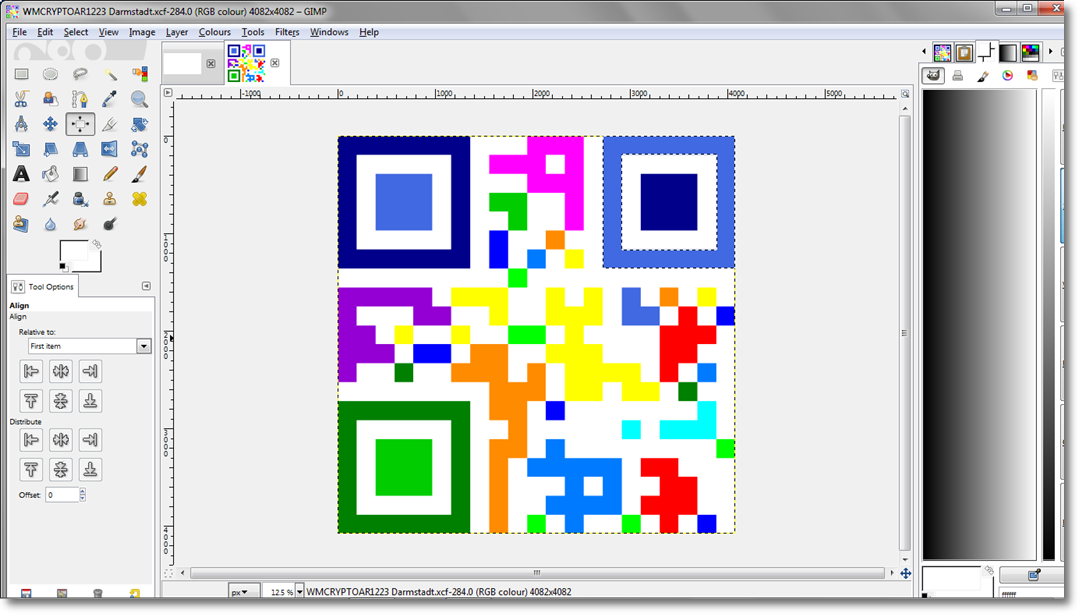1080x615 pixels.
Task: Select the Perspective Clone tool
Action: (x=21, y=224)
